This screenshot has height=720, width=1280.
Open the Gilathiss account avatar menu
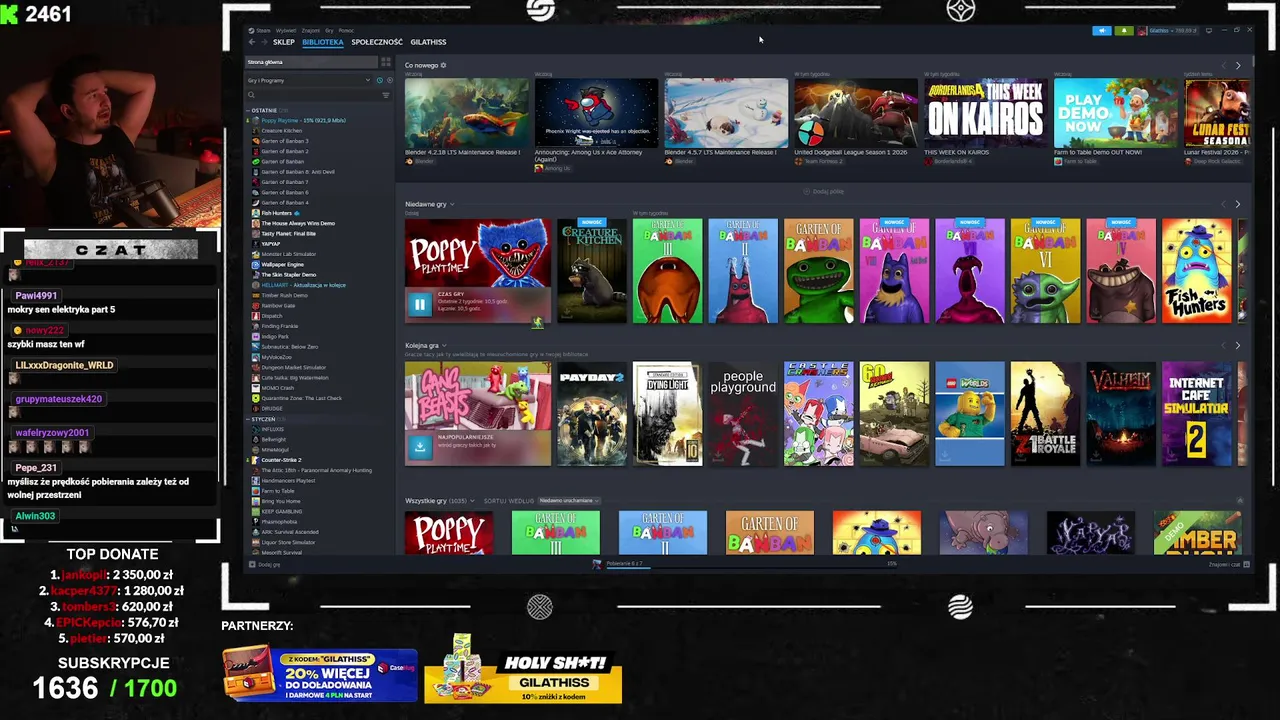click(1142, 31)
